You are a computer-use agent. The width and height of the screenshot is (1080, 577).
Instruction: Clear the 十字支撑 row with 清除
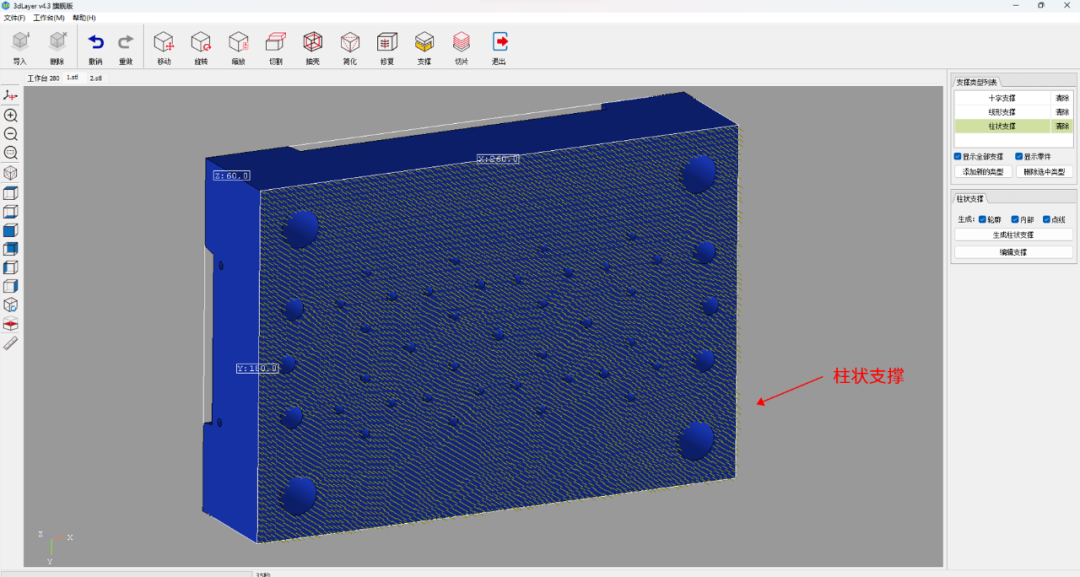[1062, 98]
